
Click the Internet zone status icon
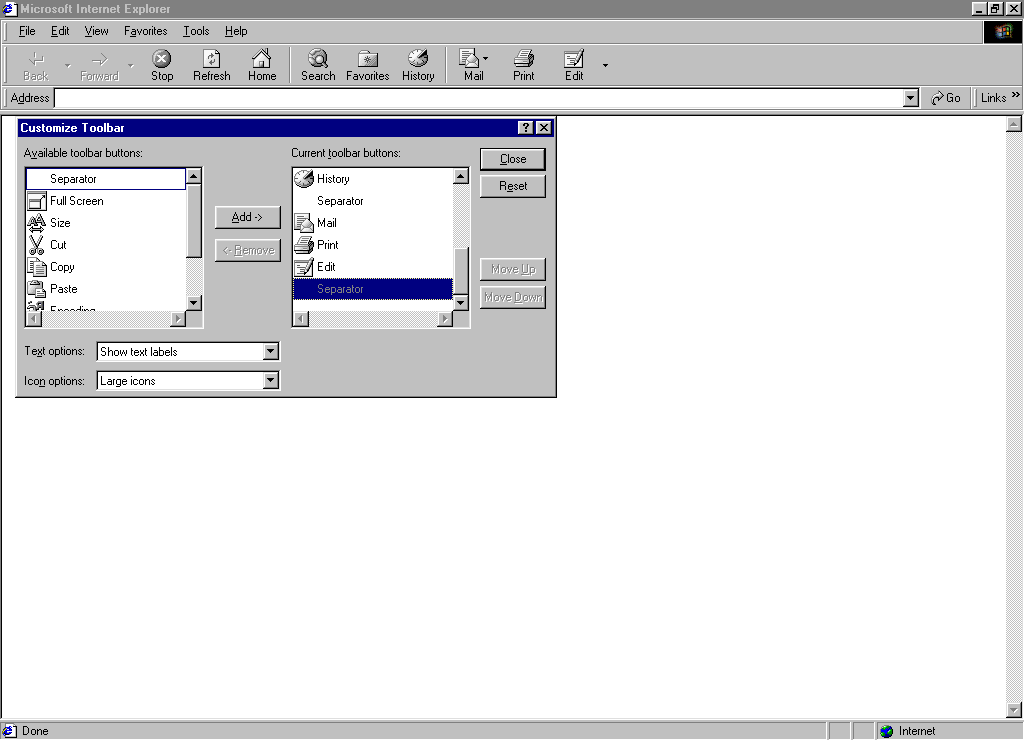point(886,731)
